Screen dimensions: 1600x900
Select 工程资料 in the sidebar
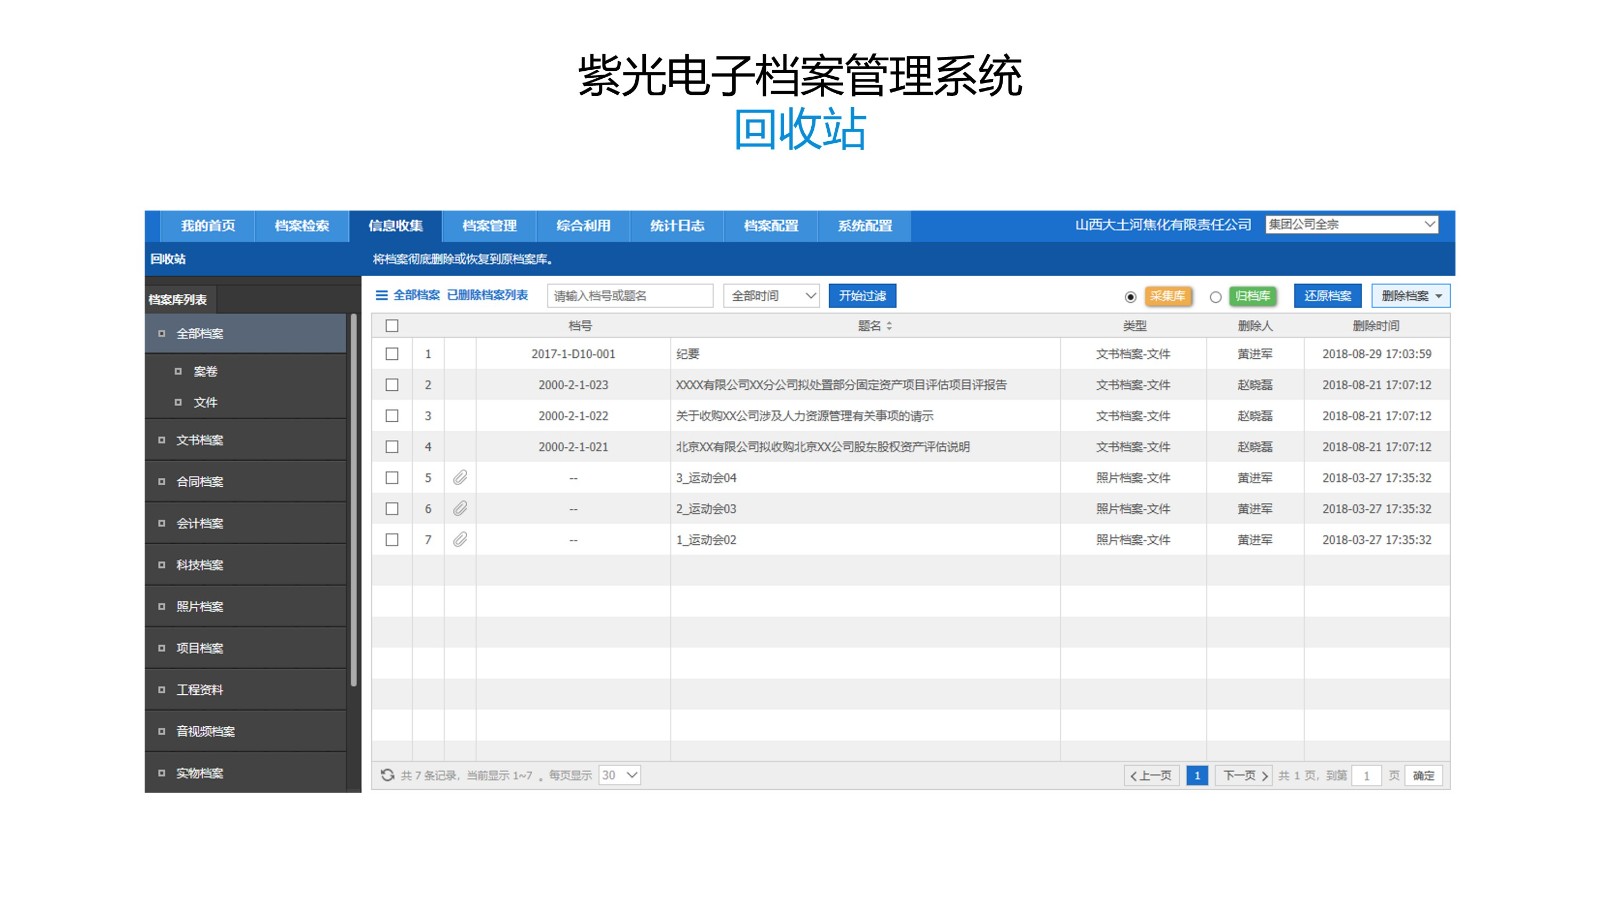pyautogui.click(x=246, y=690)
